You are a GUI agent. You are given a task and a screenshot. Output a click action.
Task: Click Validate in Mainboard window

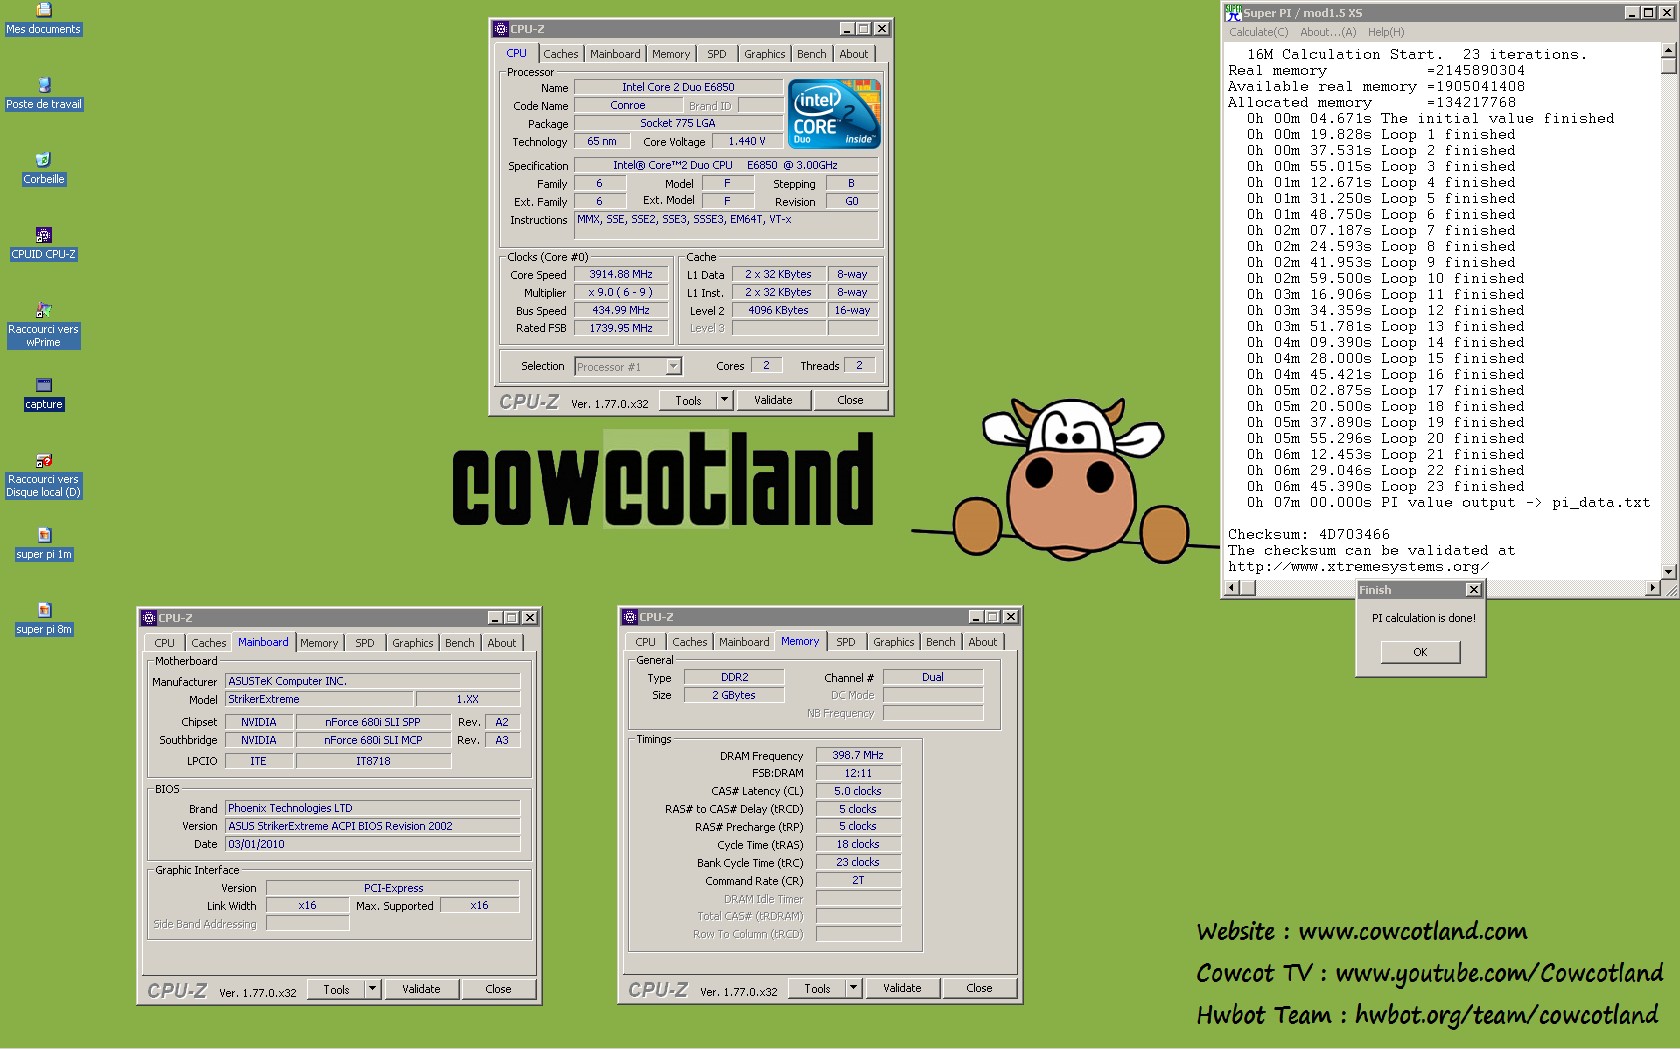pos(421,989)
